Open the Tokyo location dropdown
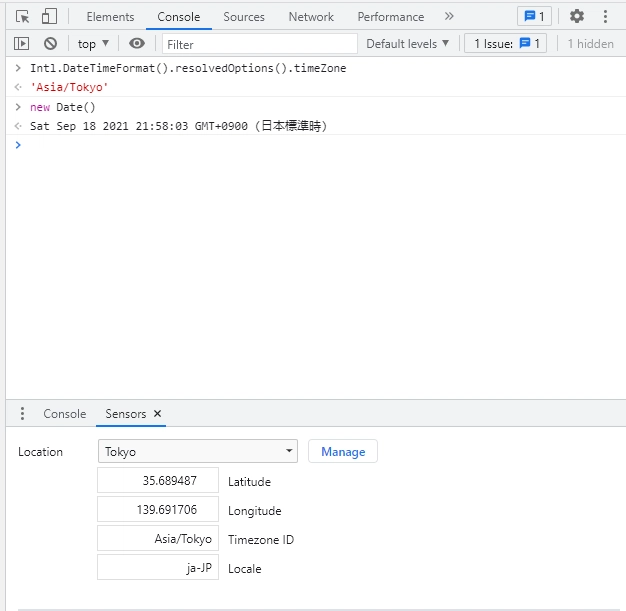The width and height of the screenshot is (626, 611). pyautogui.click(x=198, y=452)
